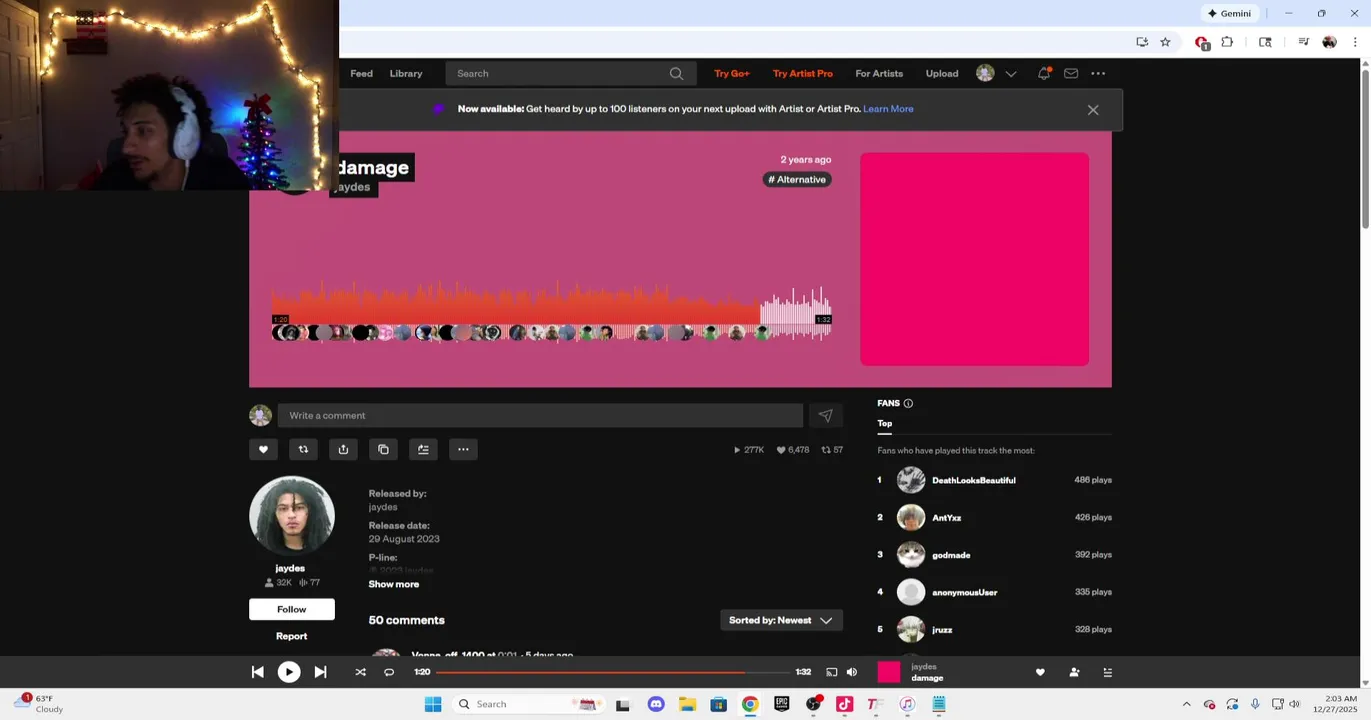Open the Sorted by: Newest dropdown
The width and height of the screenshot is (1371, 720).
(x=781, y=620)
